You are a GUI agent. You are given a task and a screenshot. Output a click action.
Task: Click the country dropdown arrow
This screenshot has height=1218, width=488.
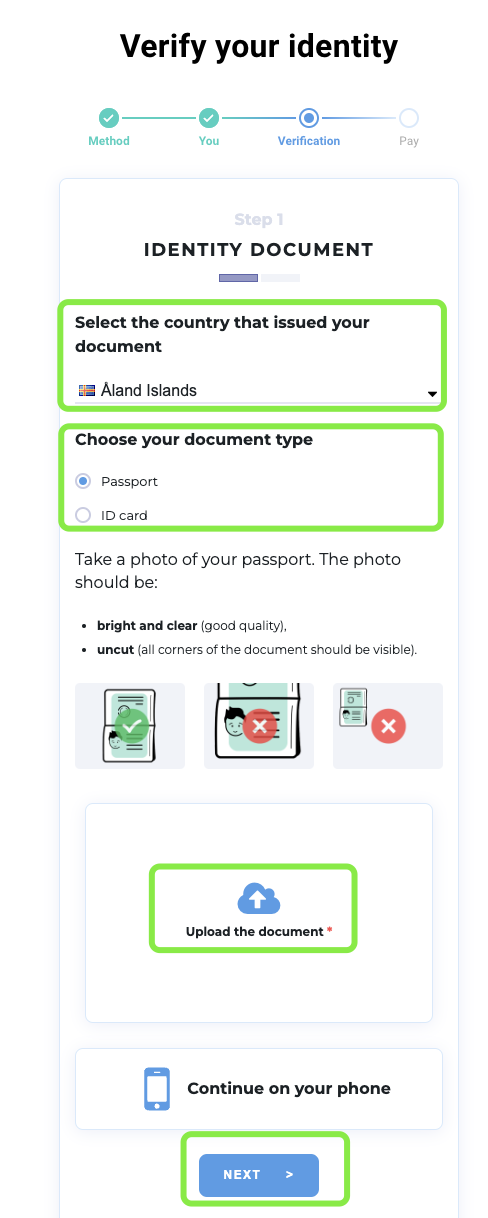click(x=433, y=394)
